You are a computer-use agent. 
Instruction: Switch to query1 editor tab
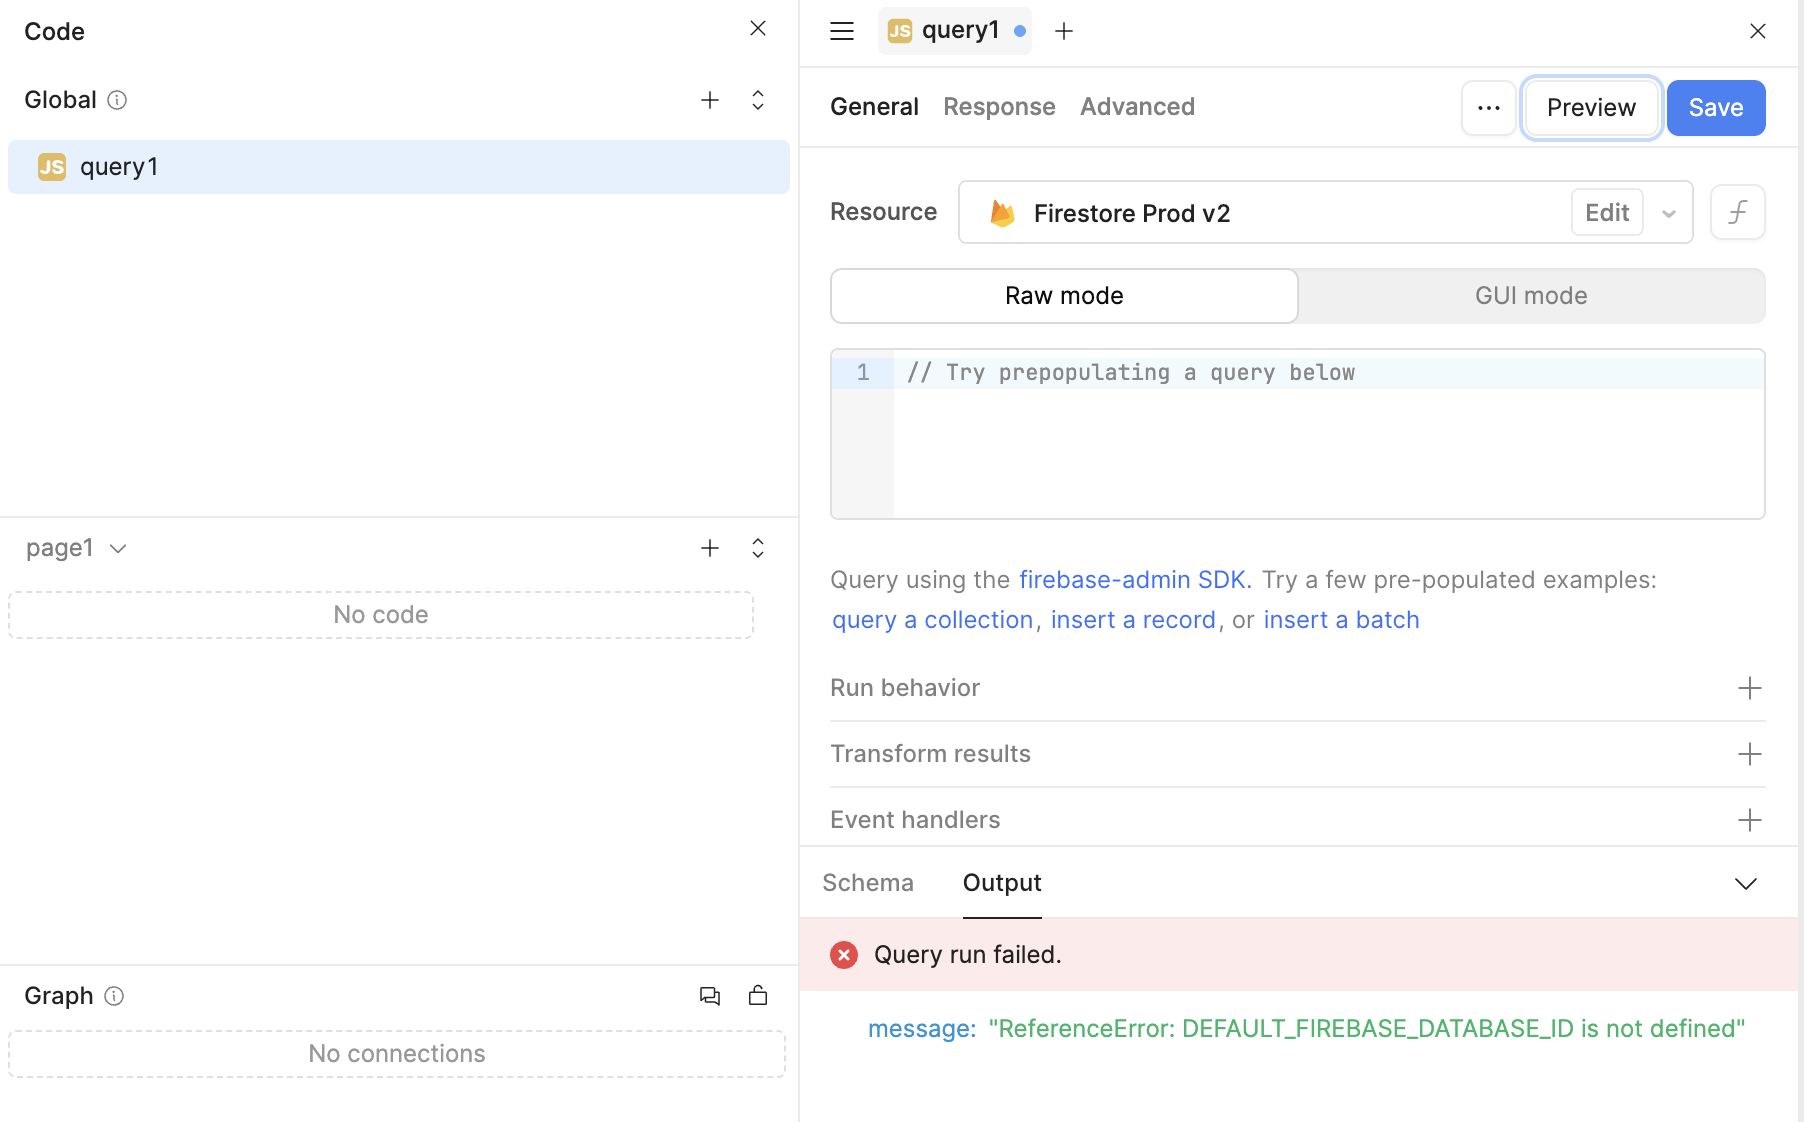(955, 31)
